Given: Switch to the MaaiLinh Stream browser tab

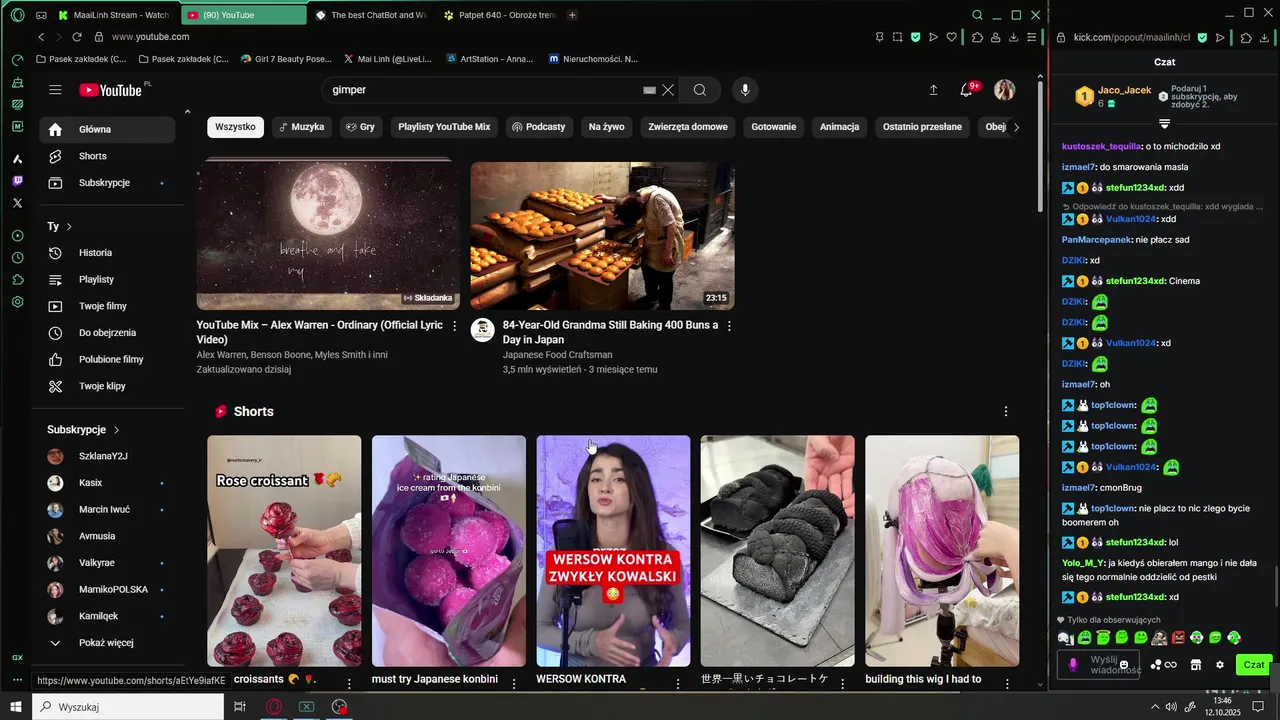Looking at the screenshot, I should [x=115, y=15].
